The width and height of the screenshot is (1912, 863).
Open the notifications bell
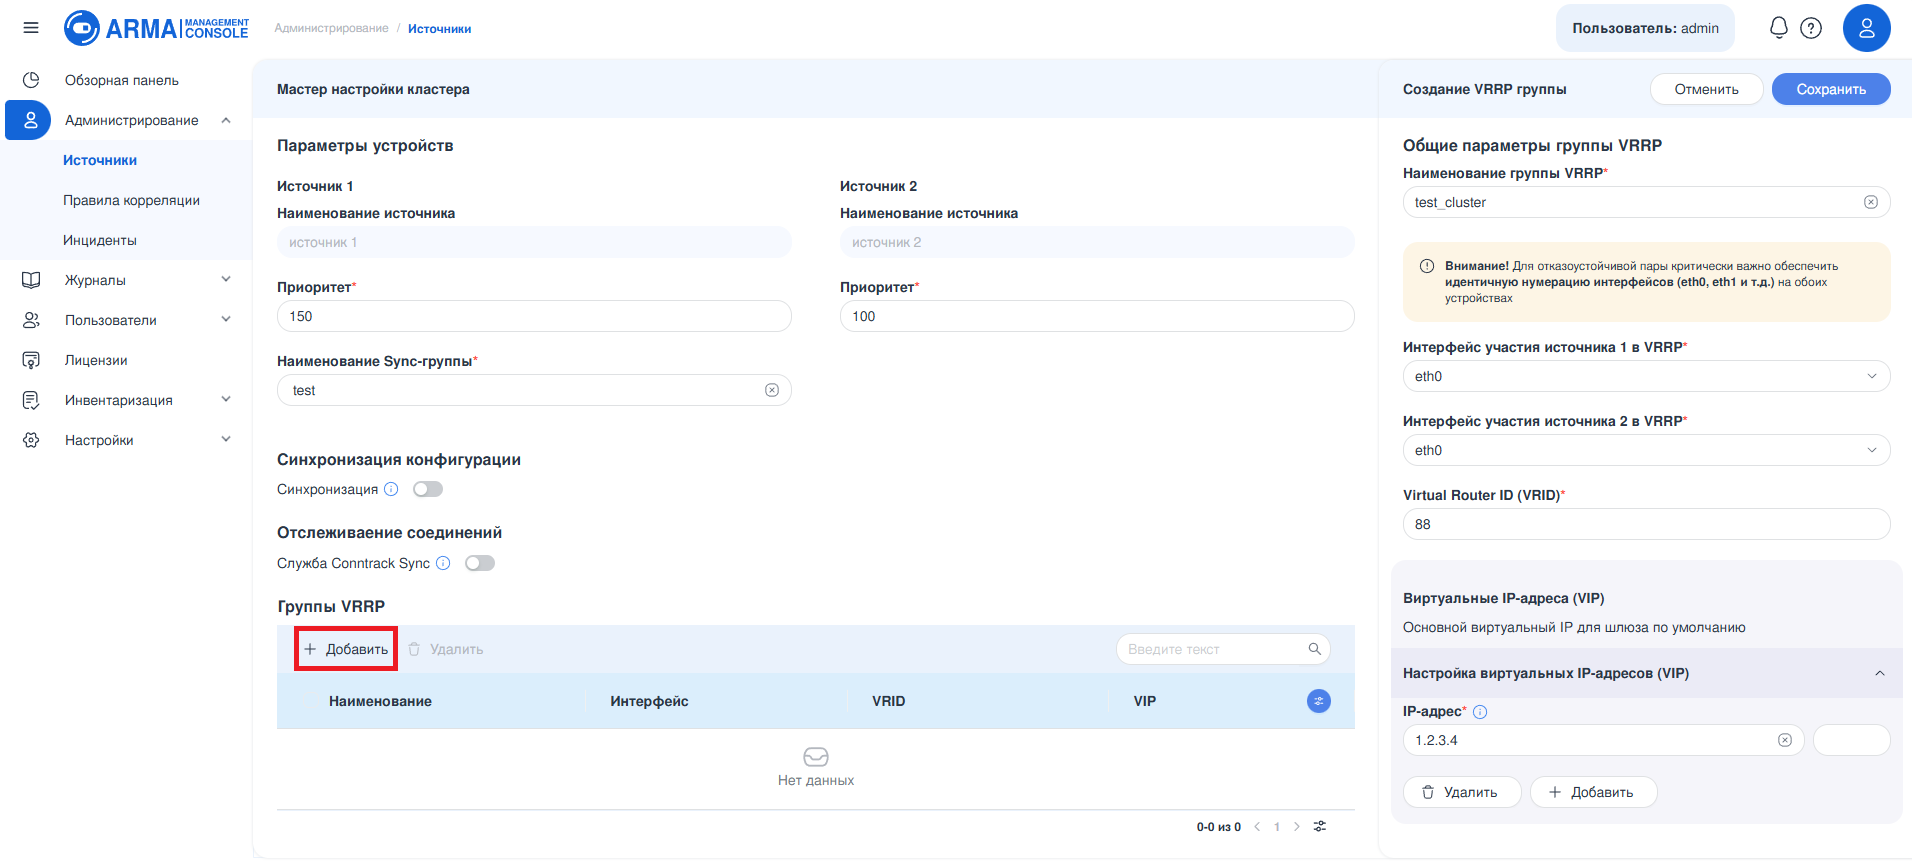(x=1778, y=28)
